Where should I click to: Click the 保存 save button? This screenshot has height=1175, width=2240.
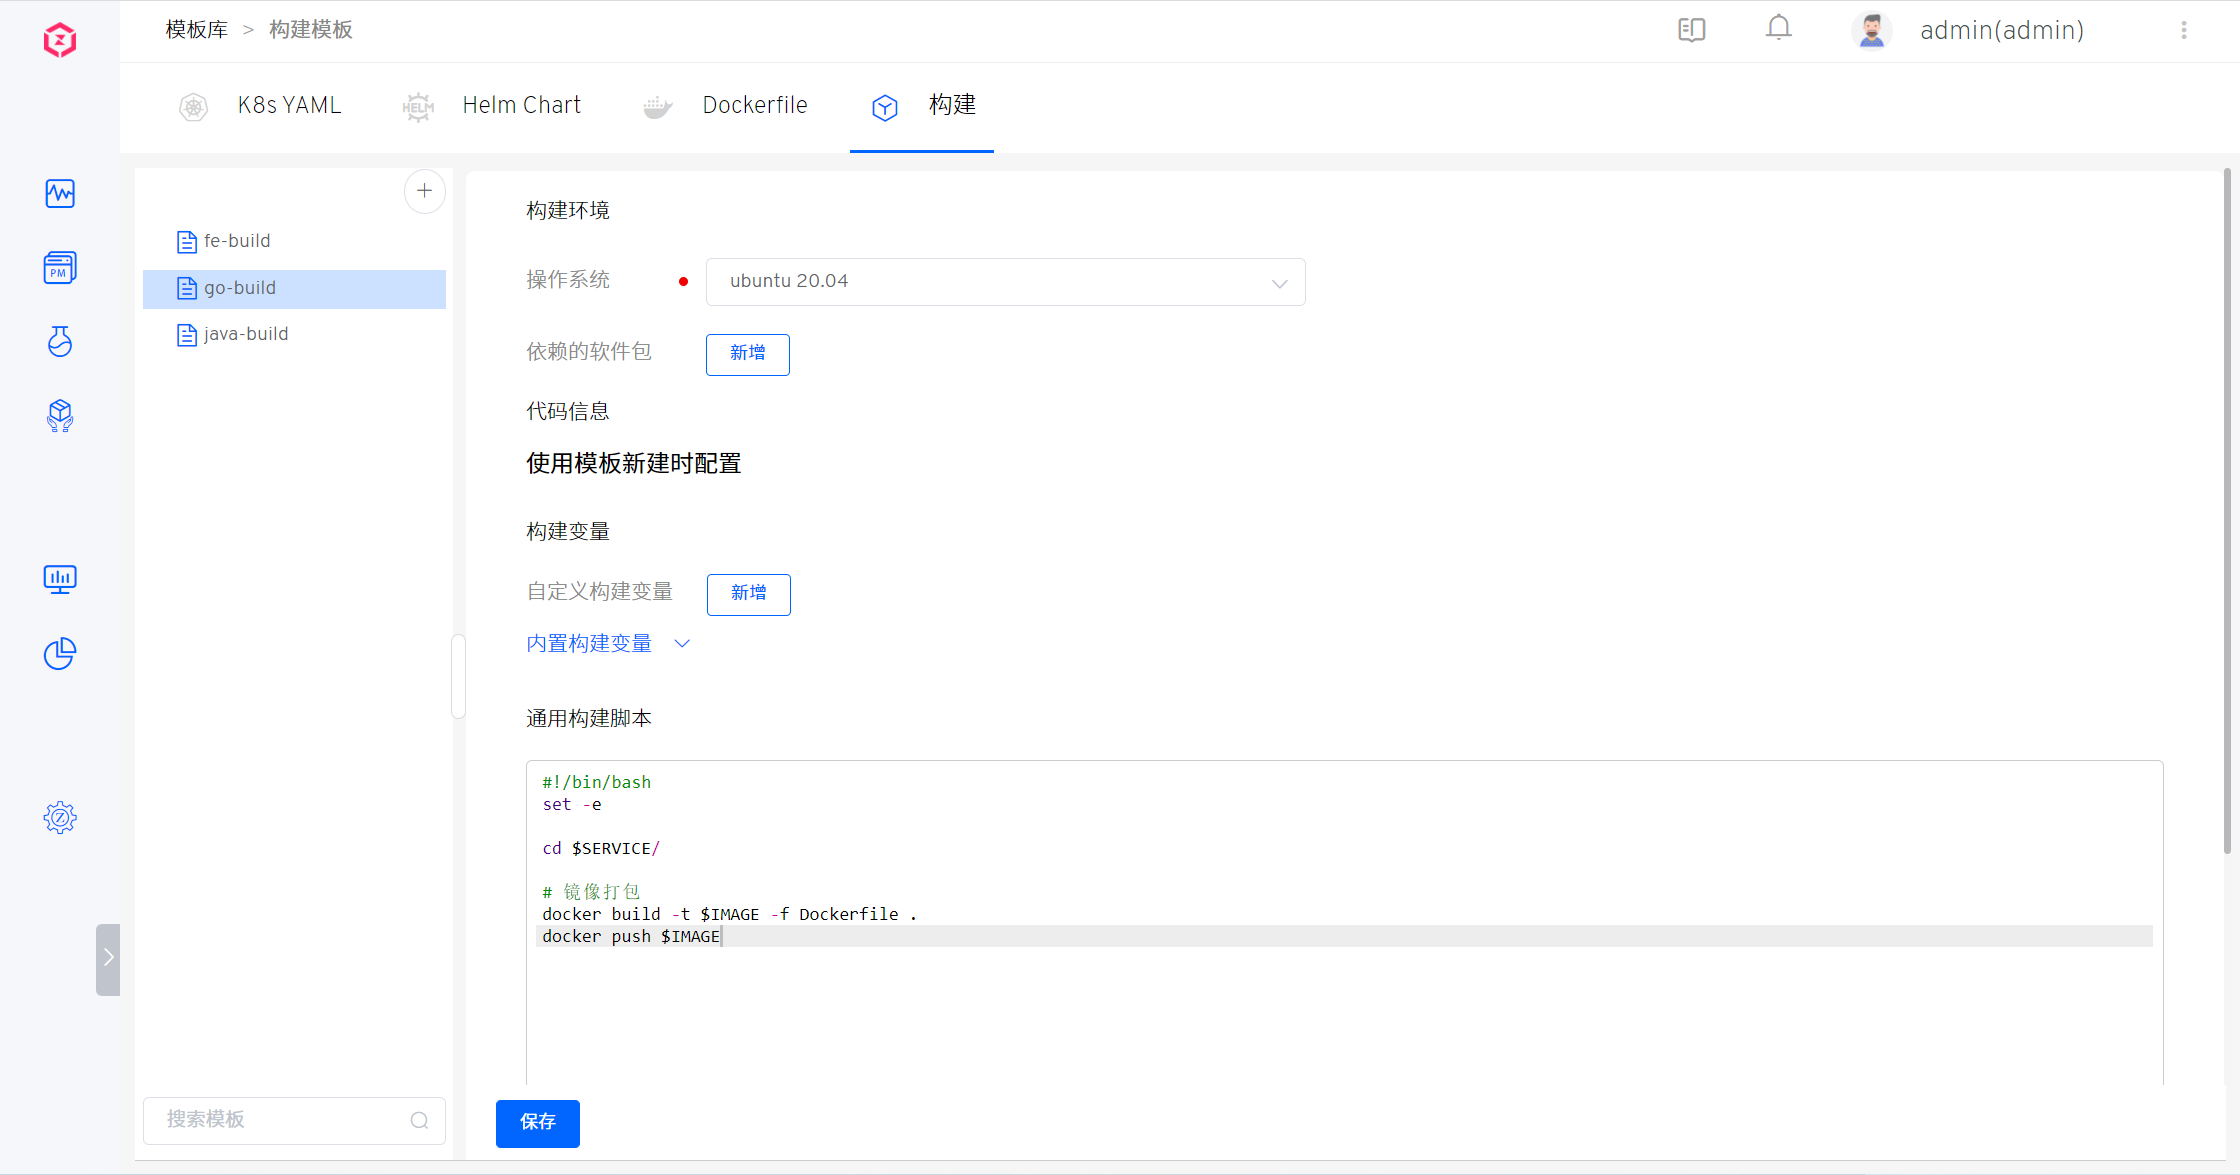pos(537,1122)
